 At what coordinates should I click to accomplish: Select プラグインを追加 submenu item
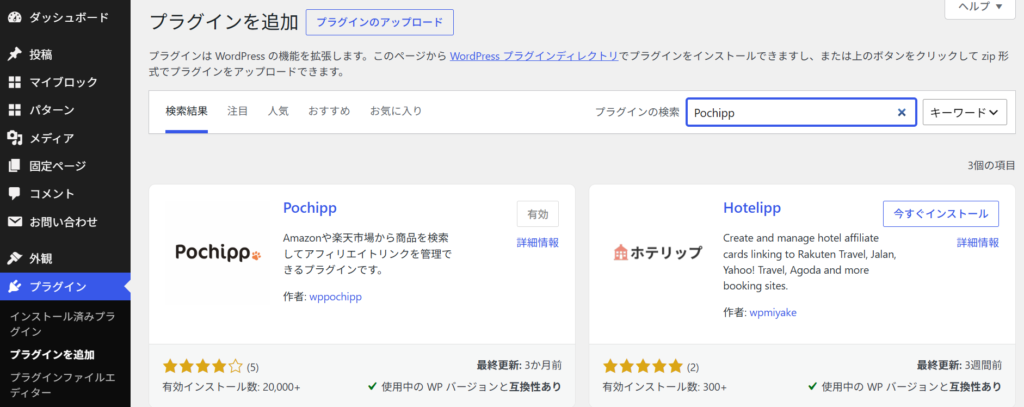pyautogui.click(x=52, y=355)
